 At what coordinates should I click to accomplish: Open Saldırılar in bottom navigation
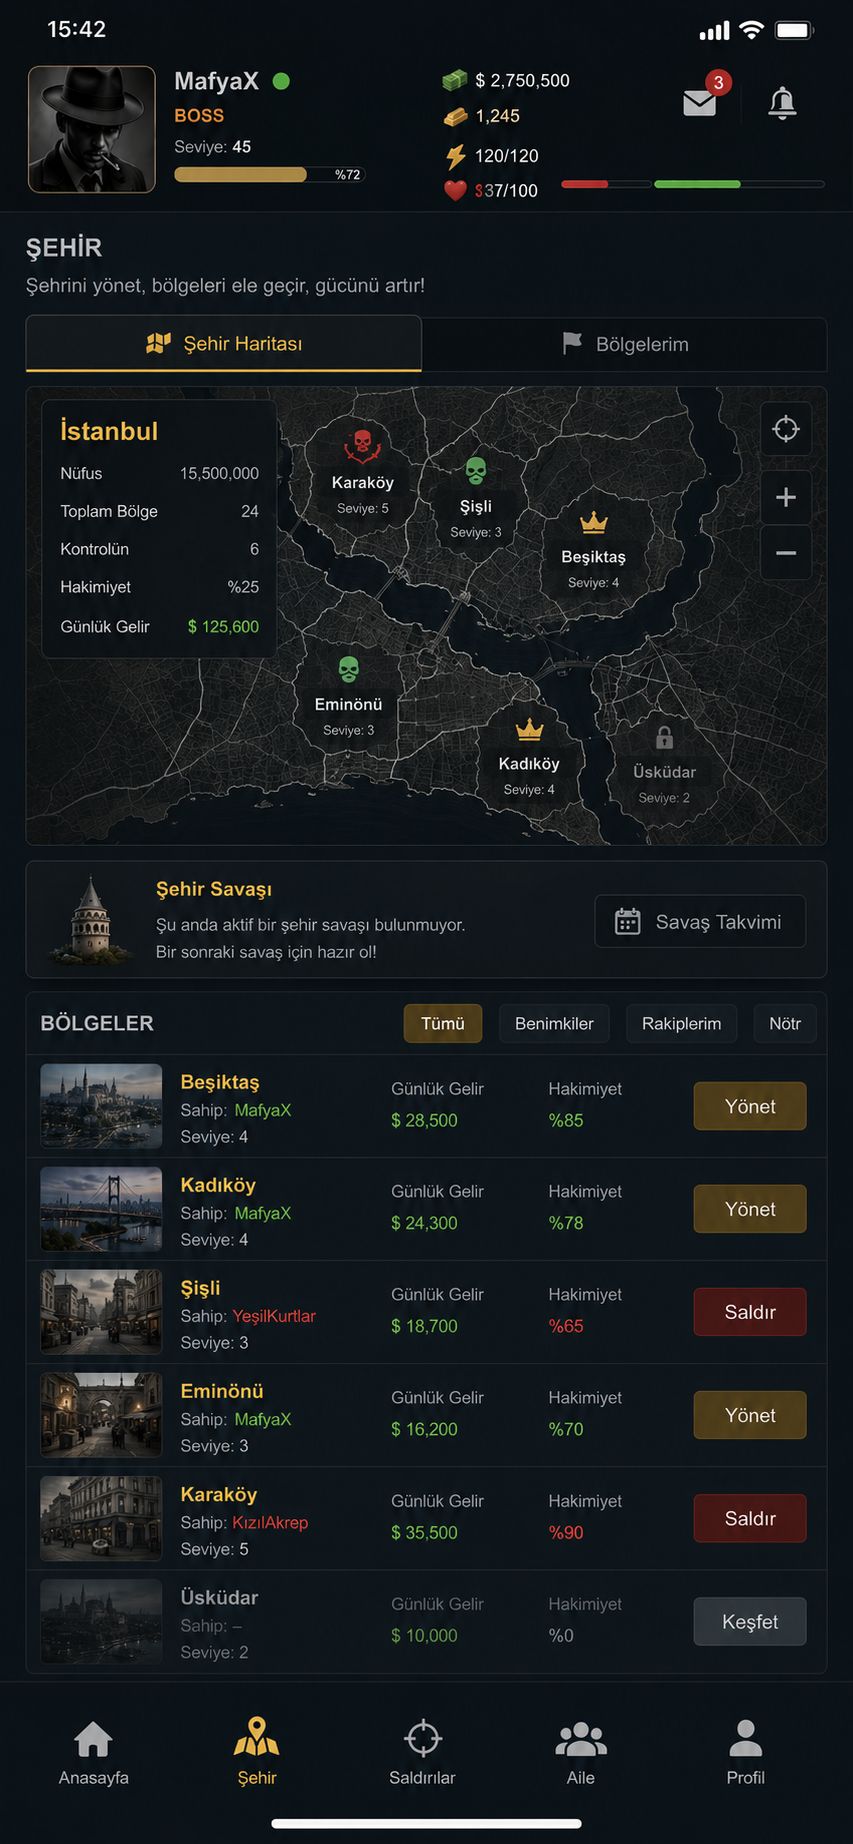pos(422,1752)
